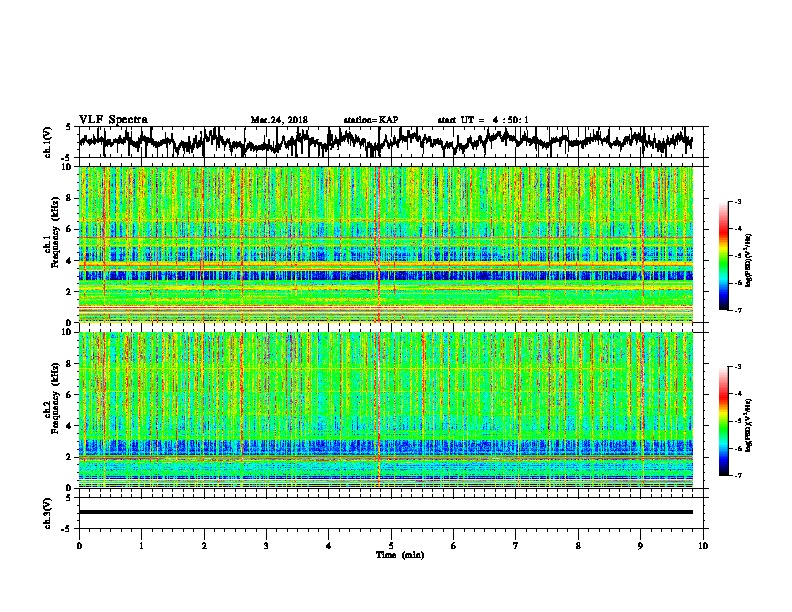Click the ch.1 voltage waveform trace
The height and width of the screenshot is (612, 792).
(x=385, y=142)
